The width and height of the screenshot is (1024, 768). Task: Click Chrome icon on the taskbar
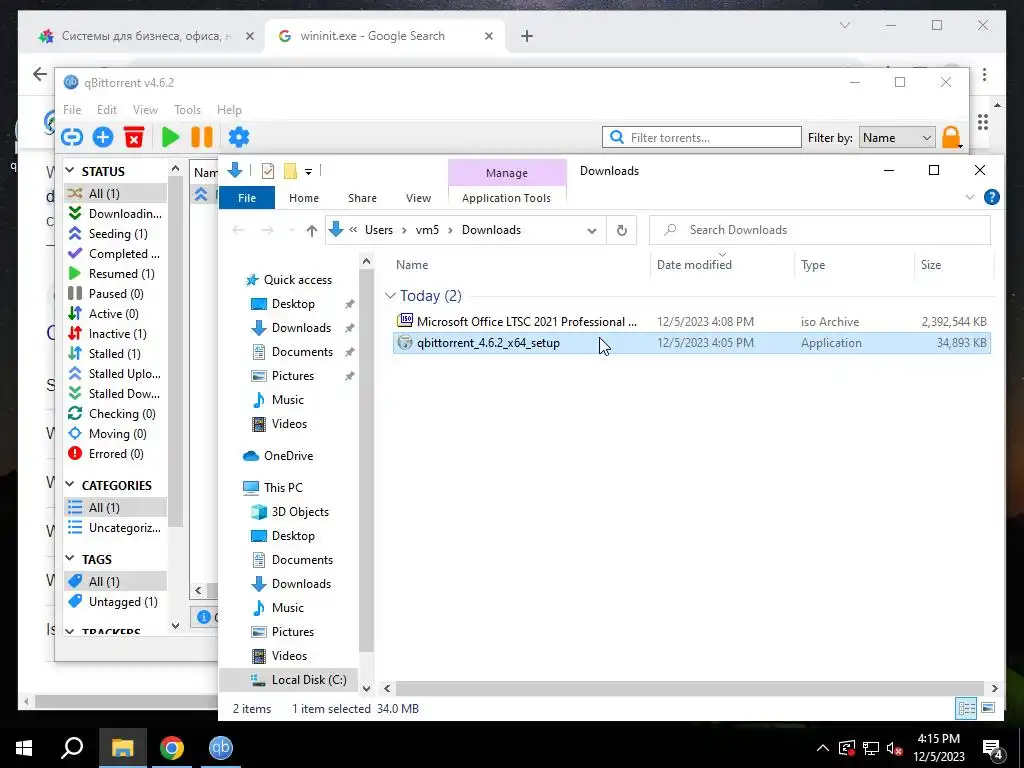pyautogui.click(x=172, y=748)
